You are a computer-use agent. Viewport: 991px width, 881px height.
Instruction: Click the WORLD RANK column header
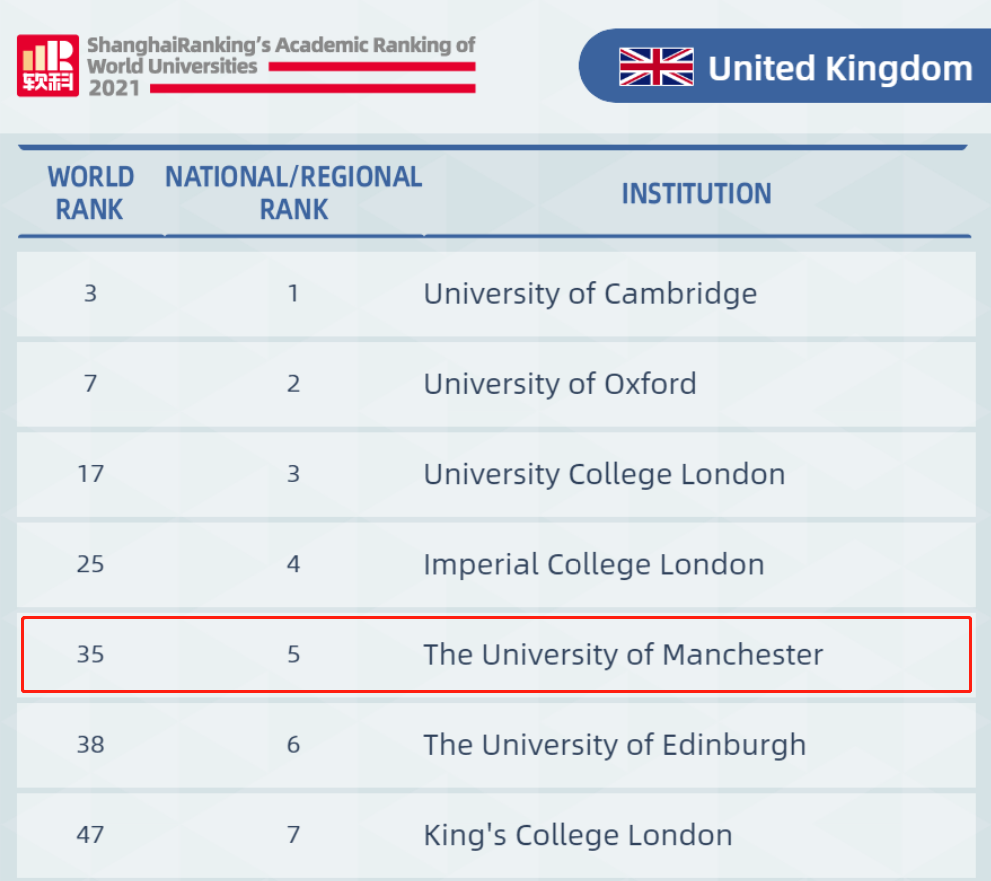tap(90, 193)
